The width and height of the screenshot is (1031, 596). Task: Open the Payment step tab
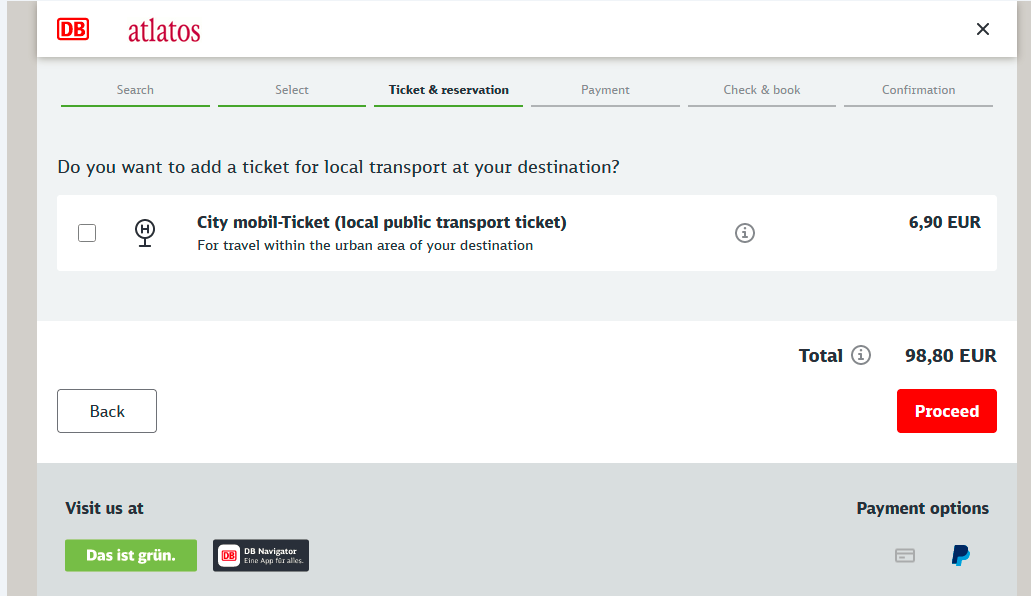tap(605, 90)
